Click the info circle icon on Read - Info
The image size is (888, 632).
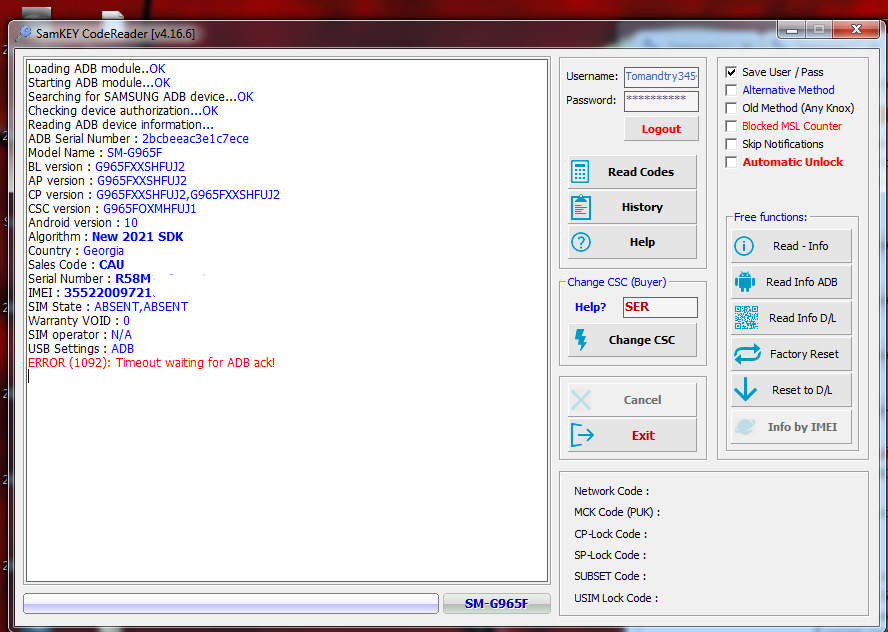pos(744,246)
